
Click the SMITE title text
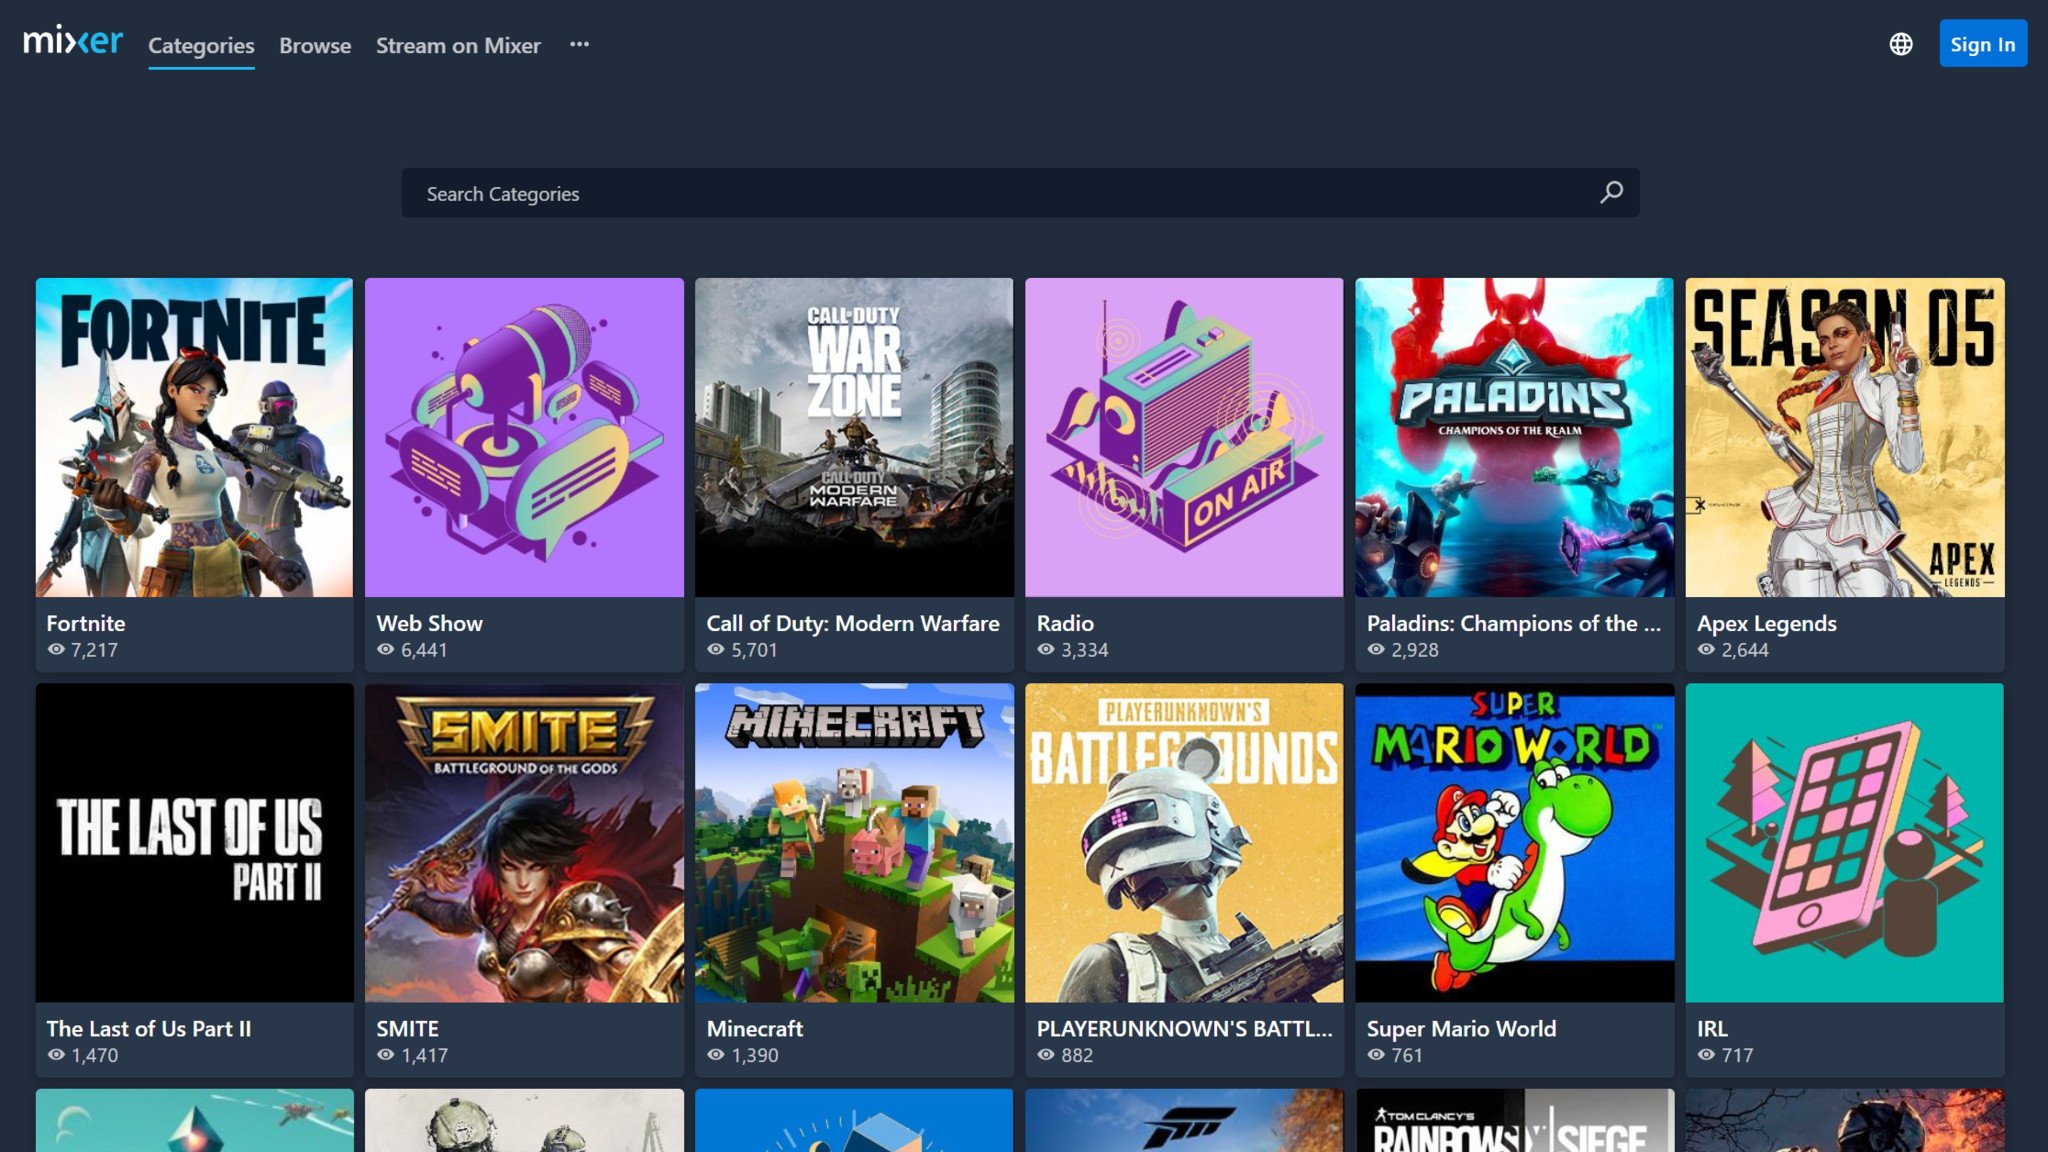tap(407, 1028)
